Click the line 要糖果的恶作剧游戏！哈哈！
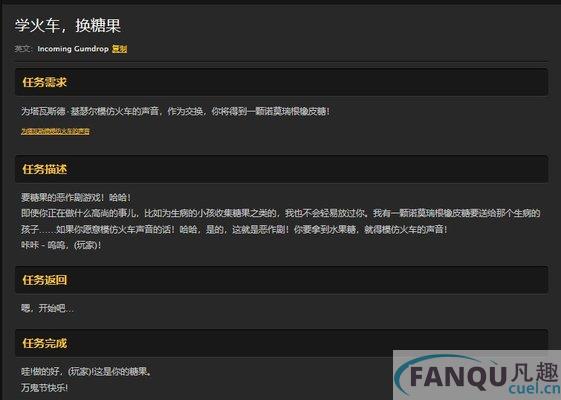The height and width of the screenshot is (400, 561). point(76,197)
